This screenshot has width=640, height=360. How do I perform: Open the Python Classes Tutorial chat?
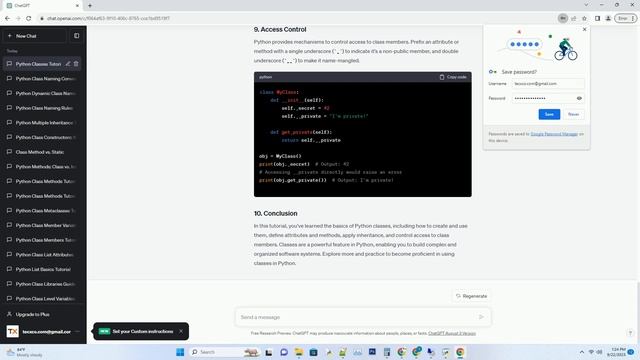point(38,64)
